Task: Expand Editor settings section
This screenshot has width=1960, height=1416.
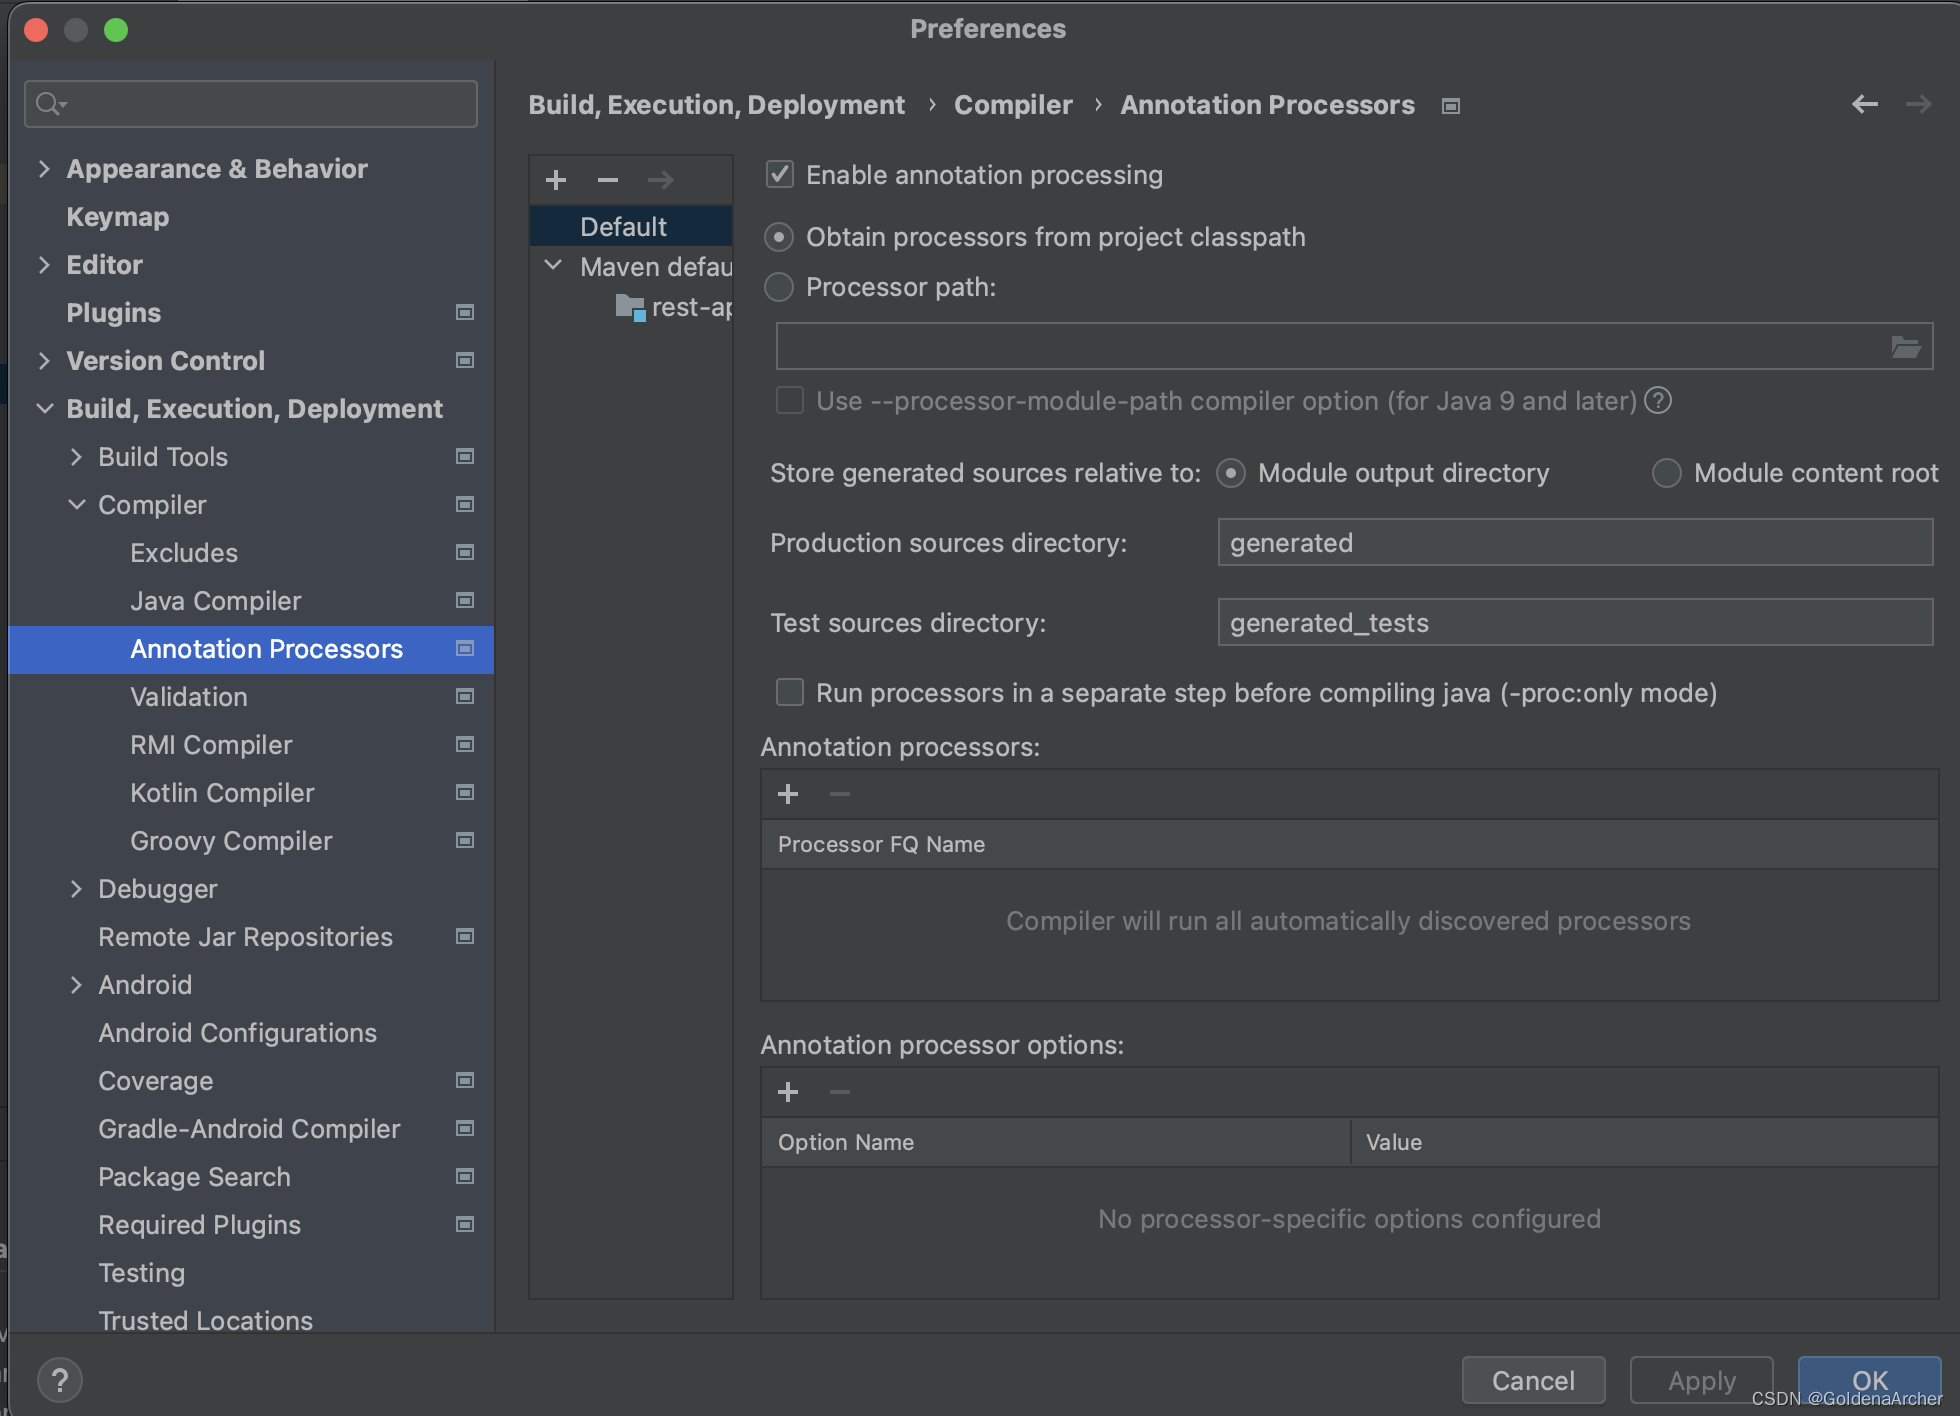Action: [x=44, y=264]
